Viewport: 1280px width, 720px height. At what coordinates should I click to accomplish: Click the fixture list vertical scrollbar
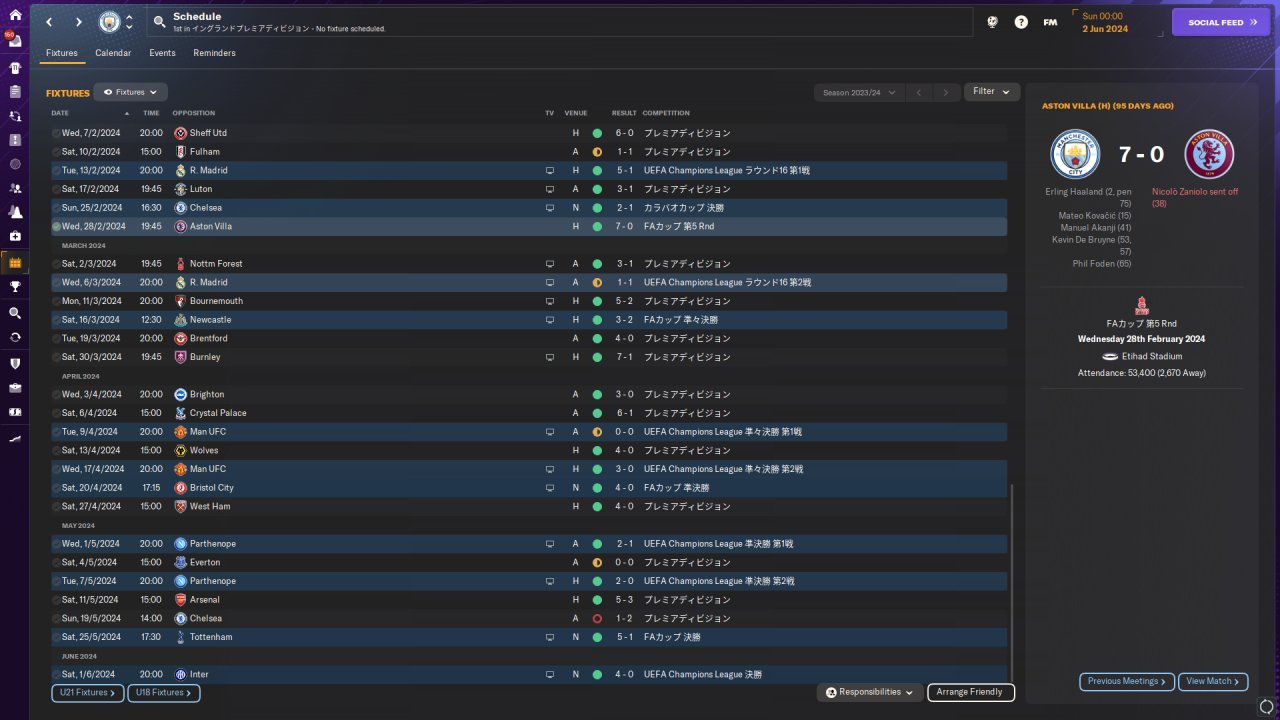click(1012, 582)
